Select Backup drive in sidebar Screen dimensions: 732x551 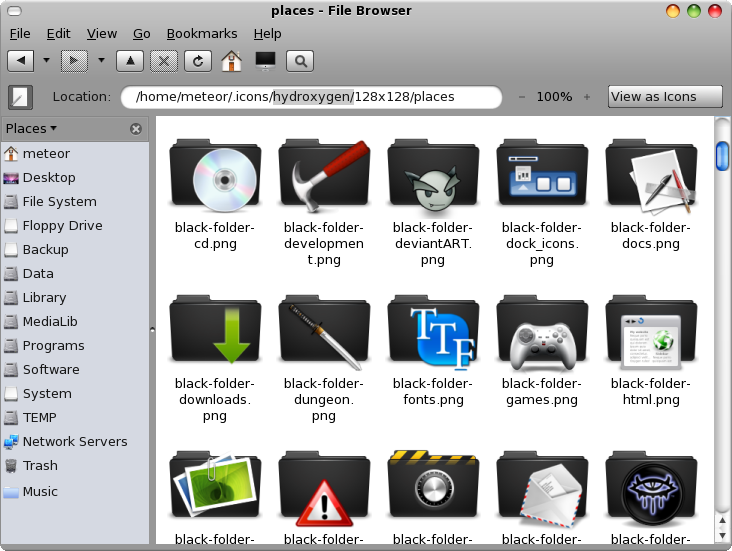point(75,249)
